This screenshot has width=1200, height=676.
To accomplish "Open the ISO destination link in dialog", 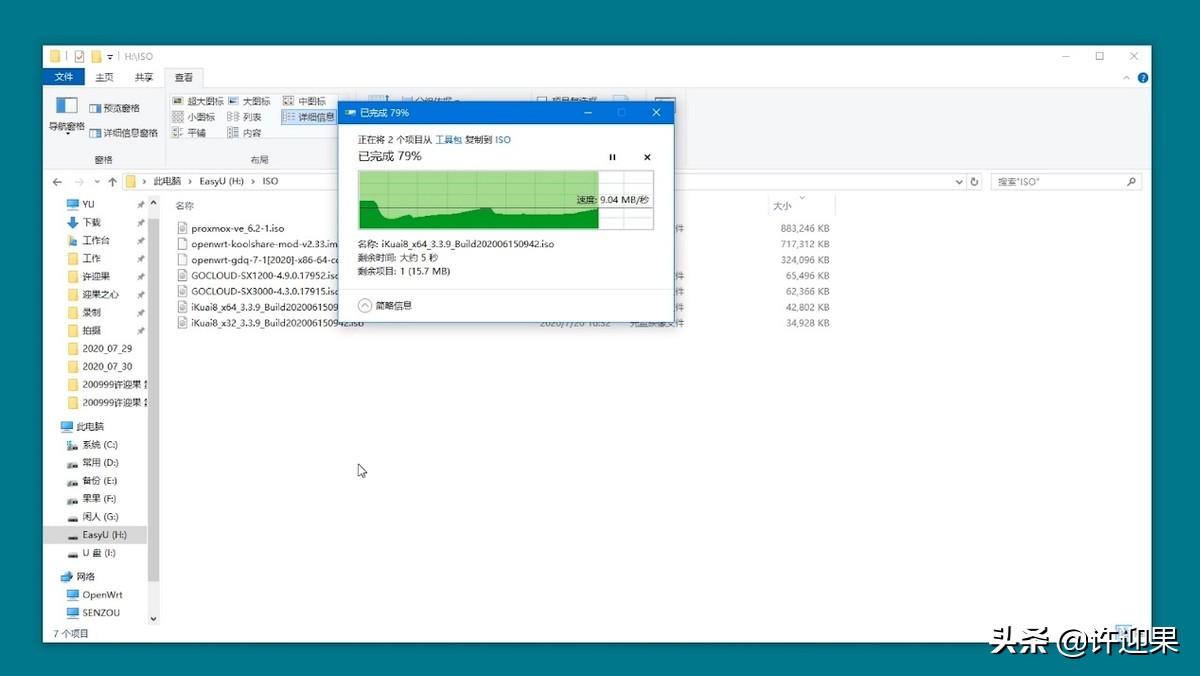I will coord(503,140).
